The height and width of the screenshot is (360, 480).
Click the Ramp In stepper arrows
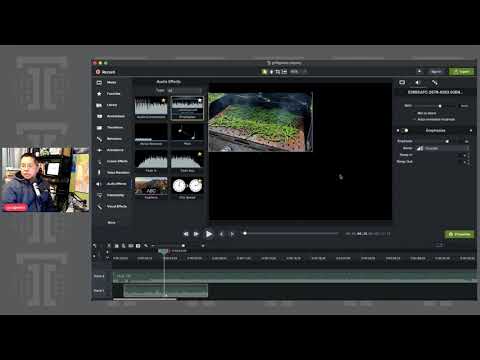point(469,155)
